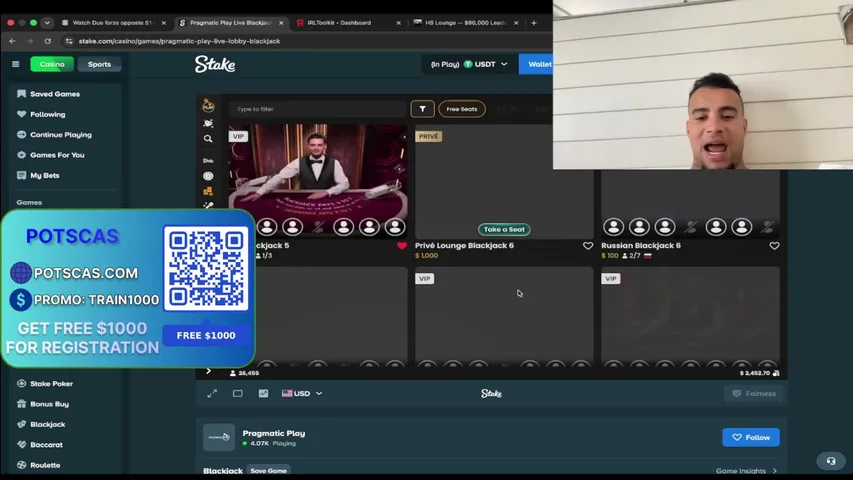
Task: Follow Pragmatic Play provider
Action: [751, 438]
